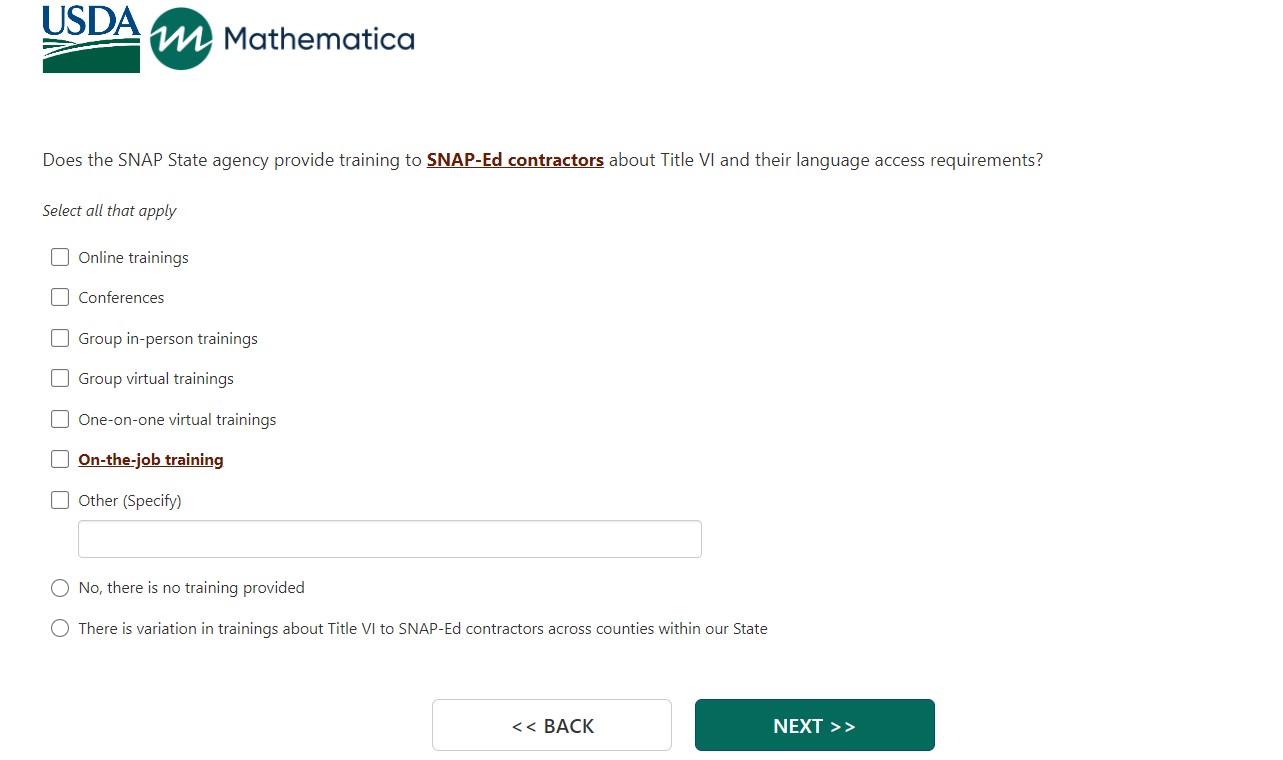Click the Mathematica wordmark text
Viewport: 1283px width, 760px height.
point(319,39)
